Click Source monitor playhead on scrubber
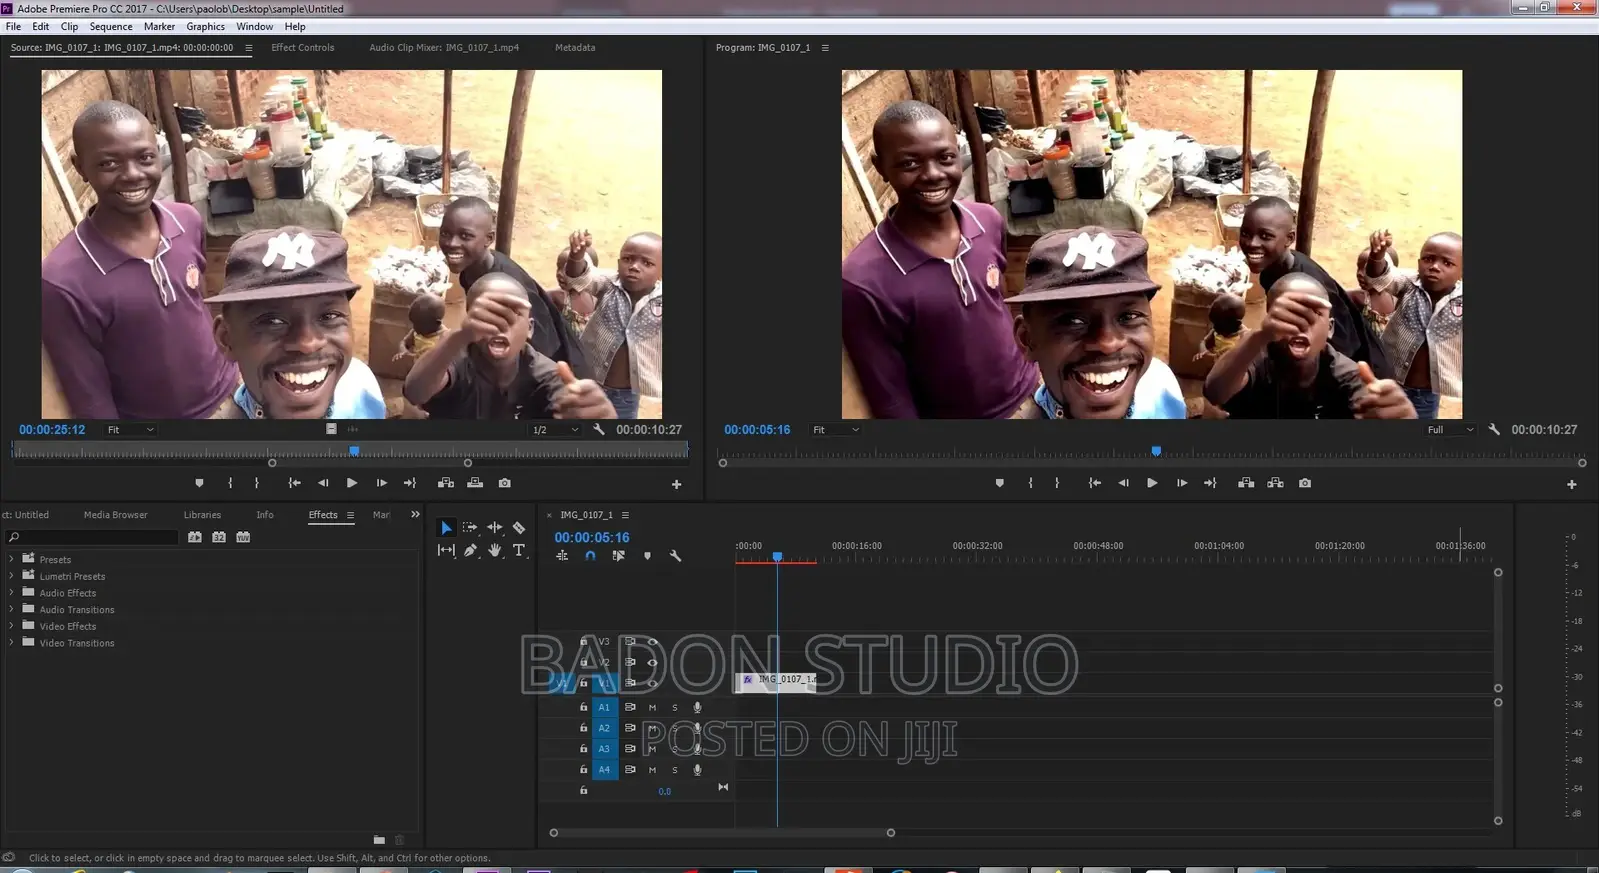This screenshot has height=873, width=1599. click(x=354, y=451)
